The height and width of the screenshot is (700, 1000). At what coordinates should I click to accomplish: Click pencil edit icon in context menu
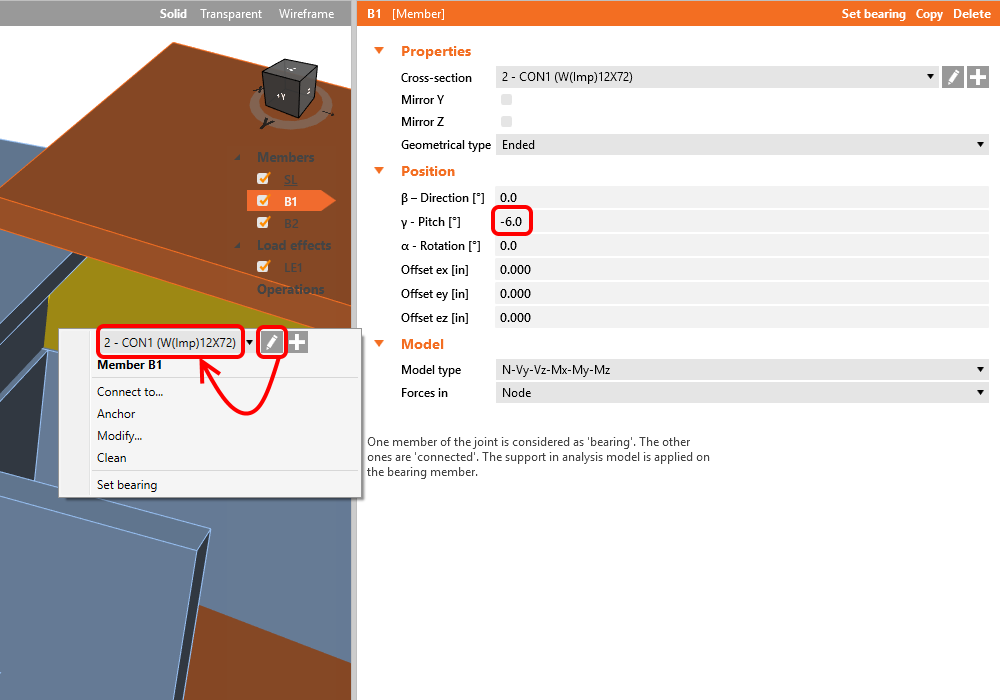tap(272, 342)
